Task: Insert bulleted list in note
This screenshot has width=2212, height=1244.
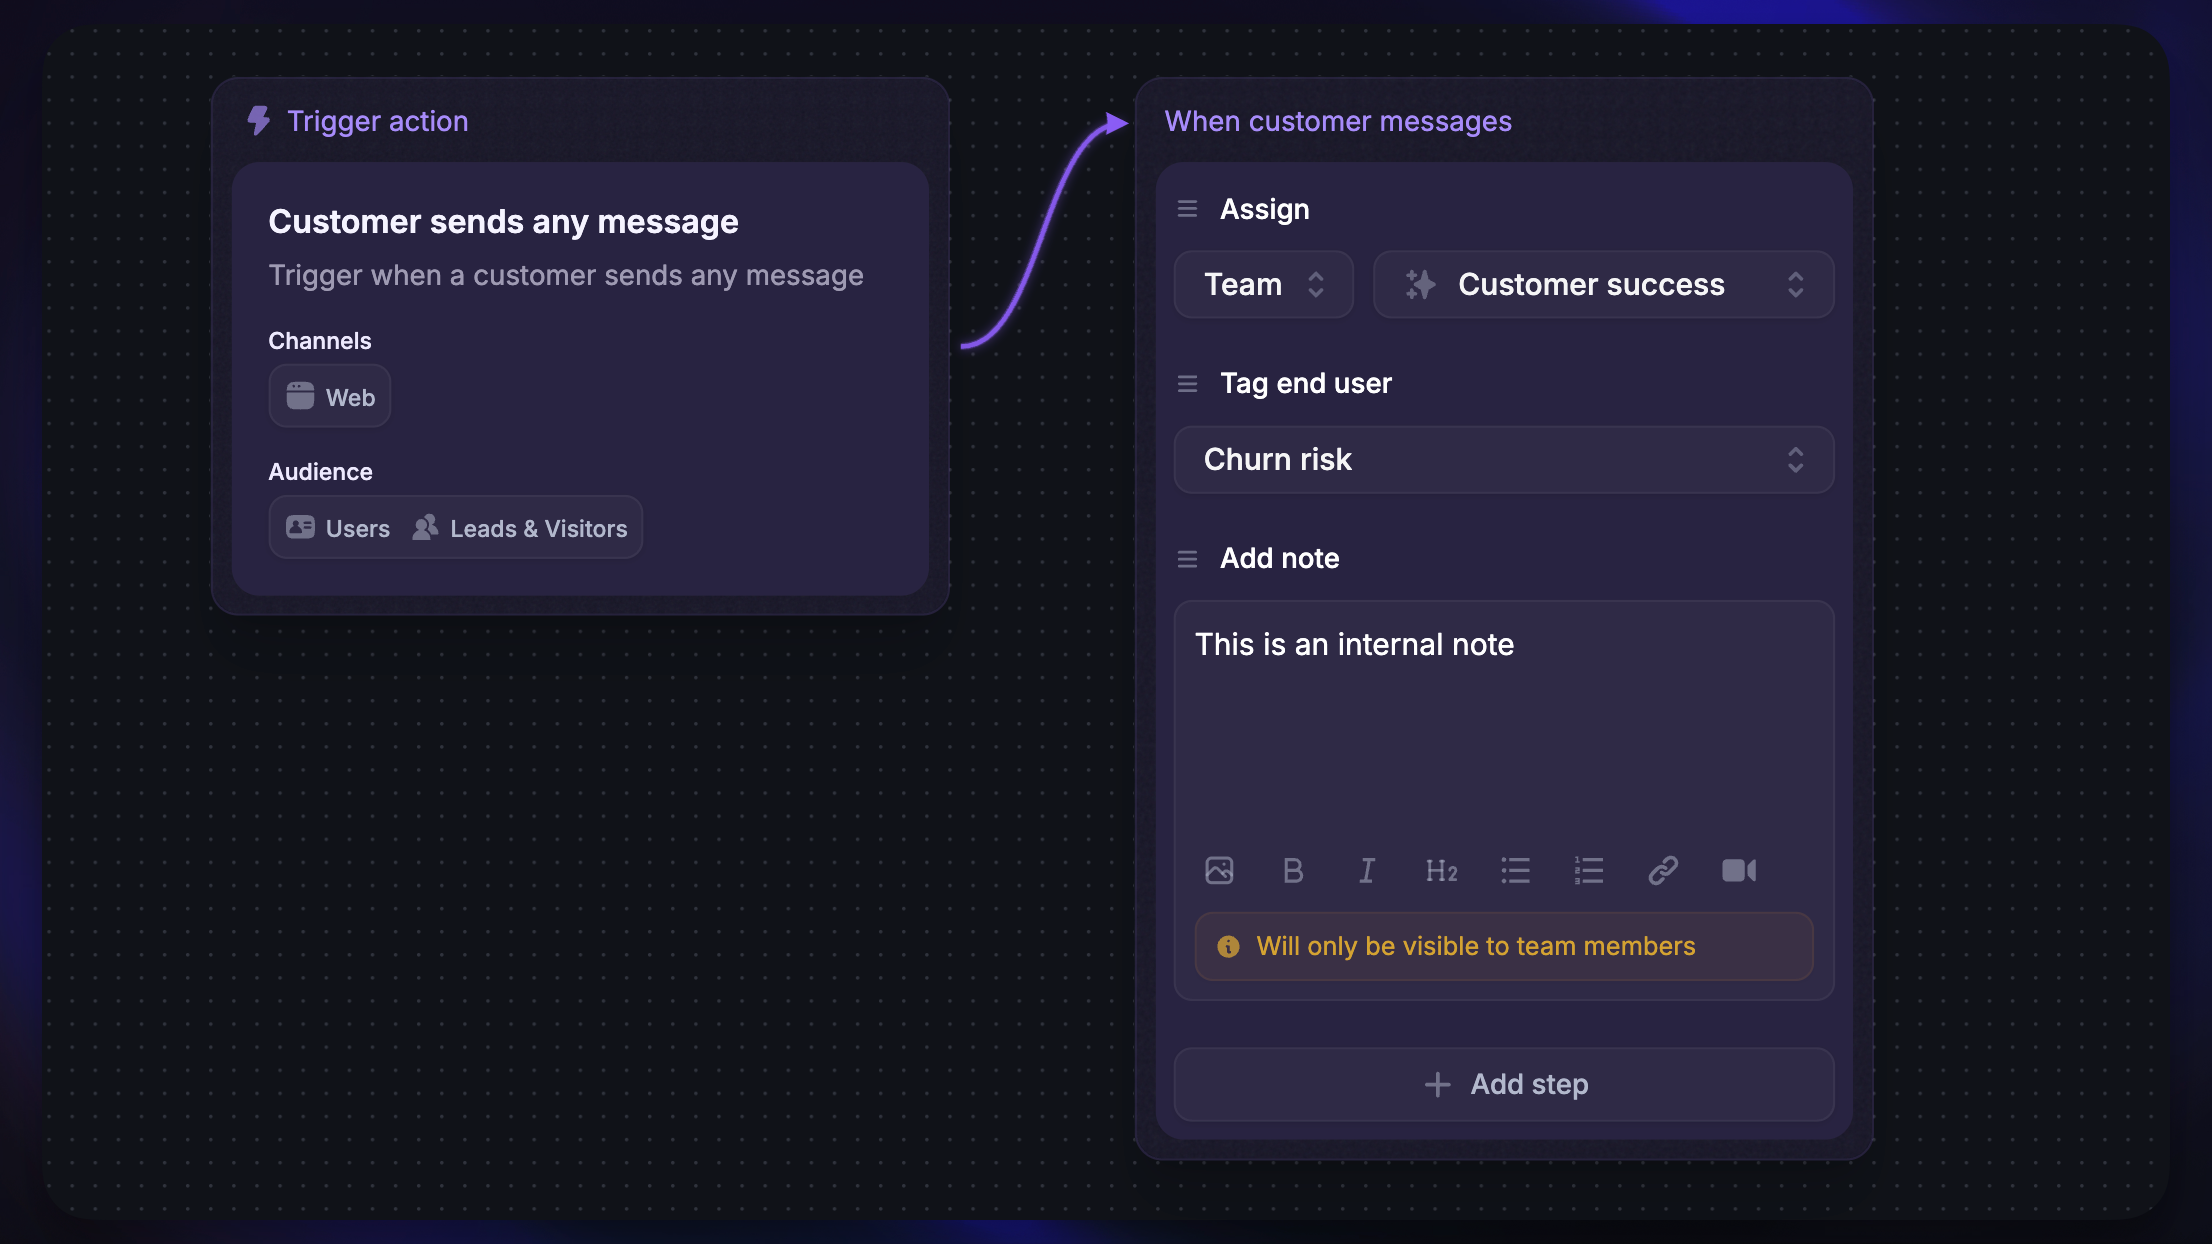Action: click(x=1515, y=870)
